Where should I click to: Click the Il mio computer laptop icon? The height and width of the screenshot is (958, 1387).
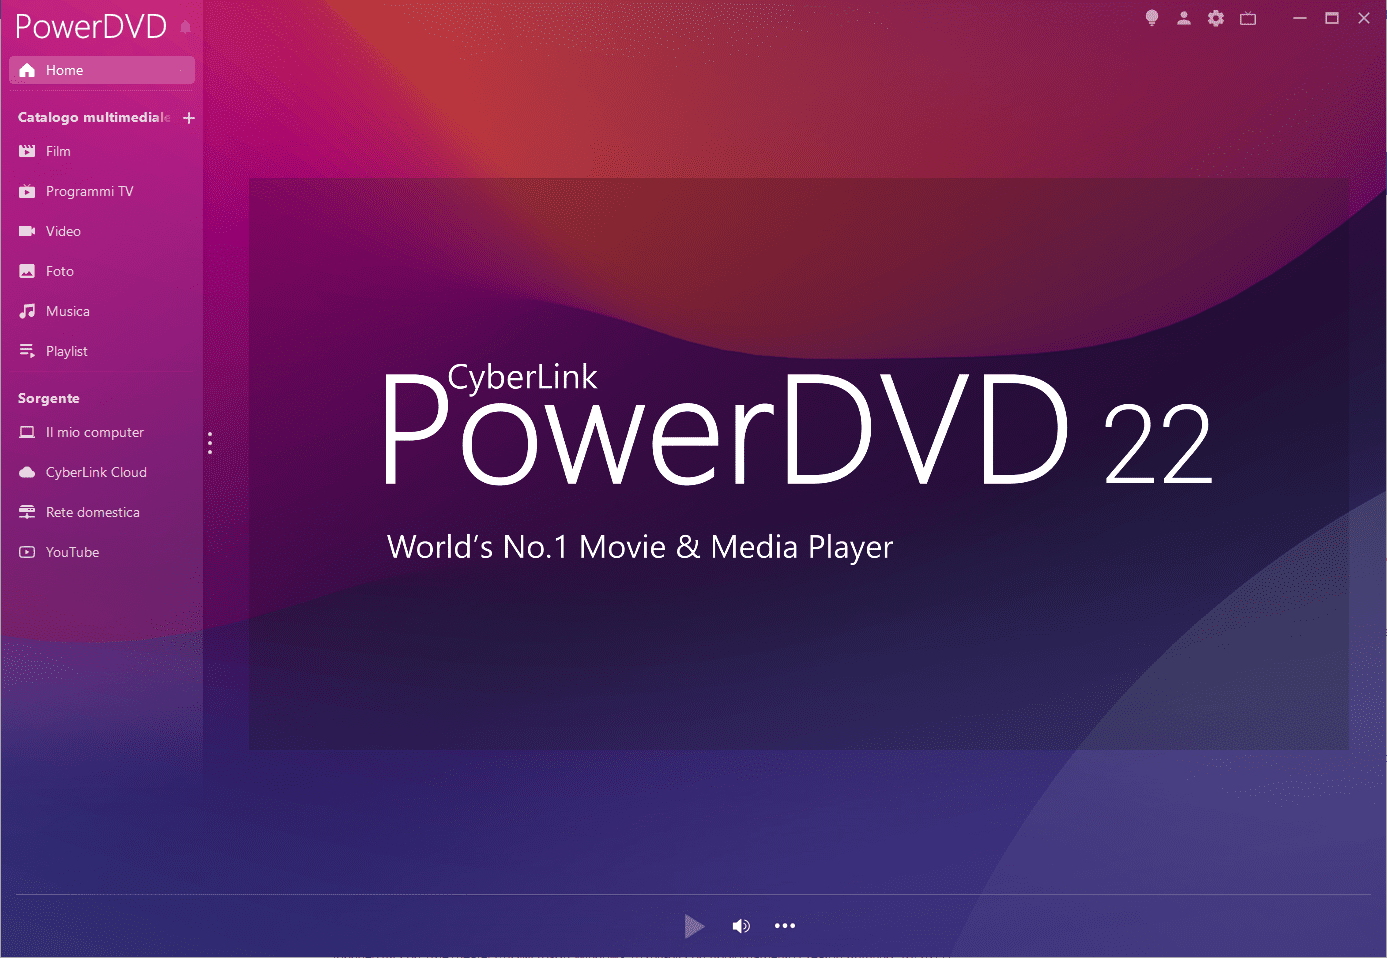27,432
